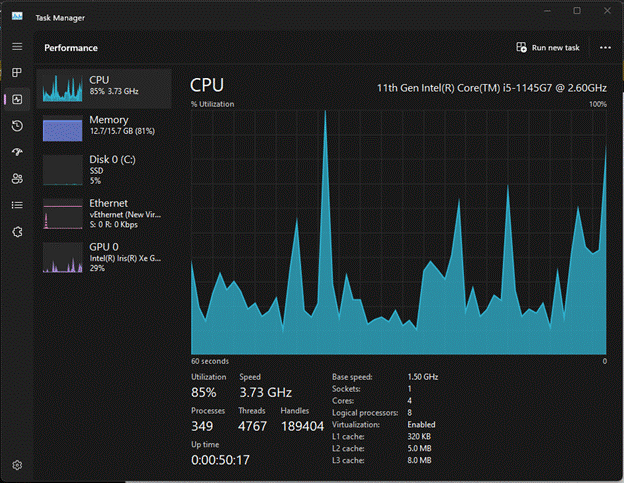Viewport: 624px width, 483px height.
Task: Open the Services page icon
Action: tap(17, 232)
